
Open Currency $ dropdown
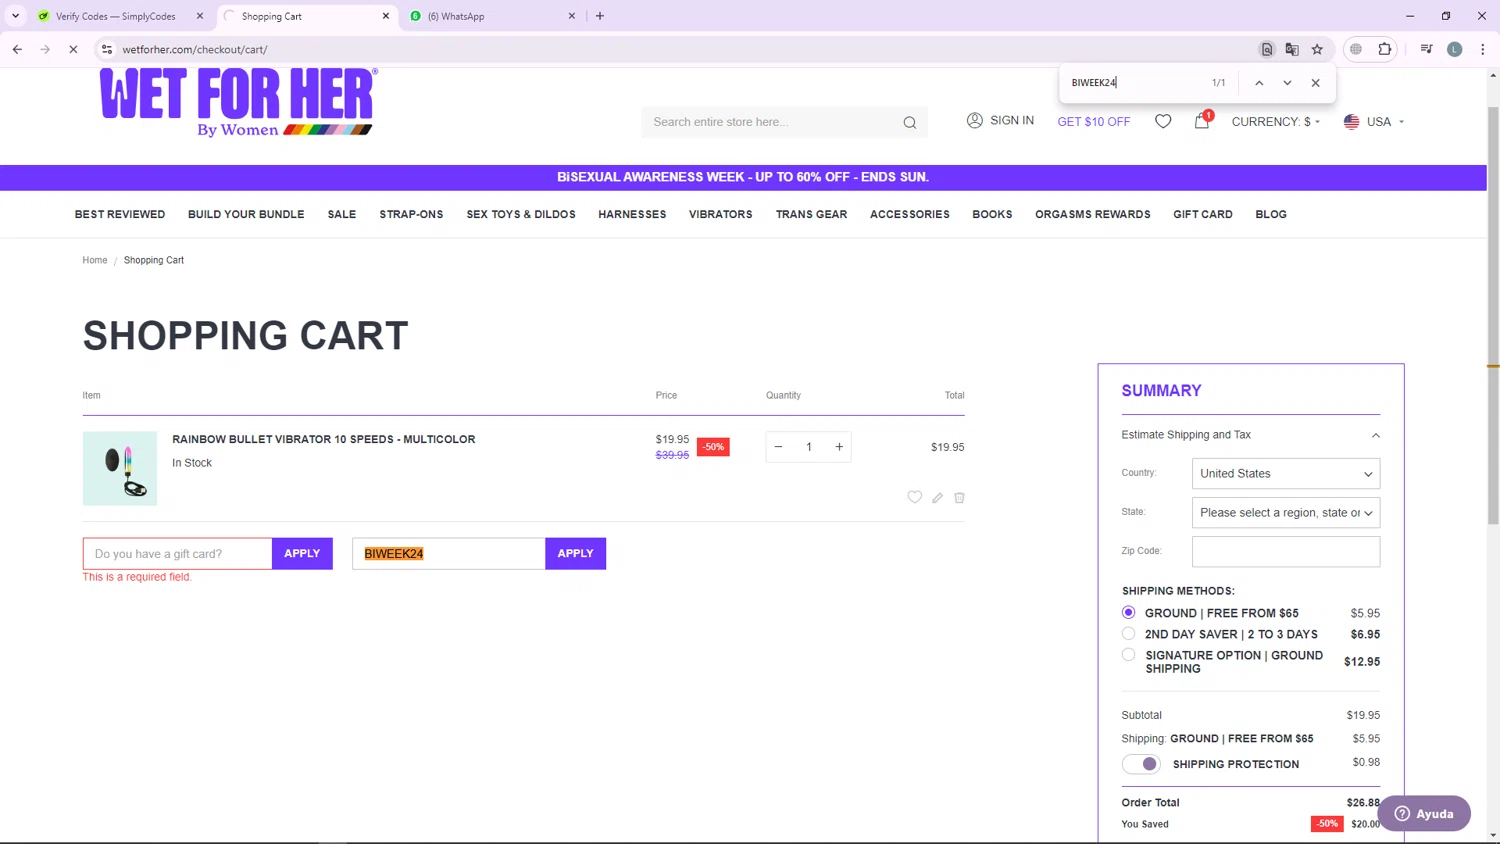(1275, 122)
